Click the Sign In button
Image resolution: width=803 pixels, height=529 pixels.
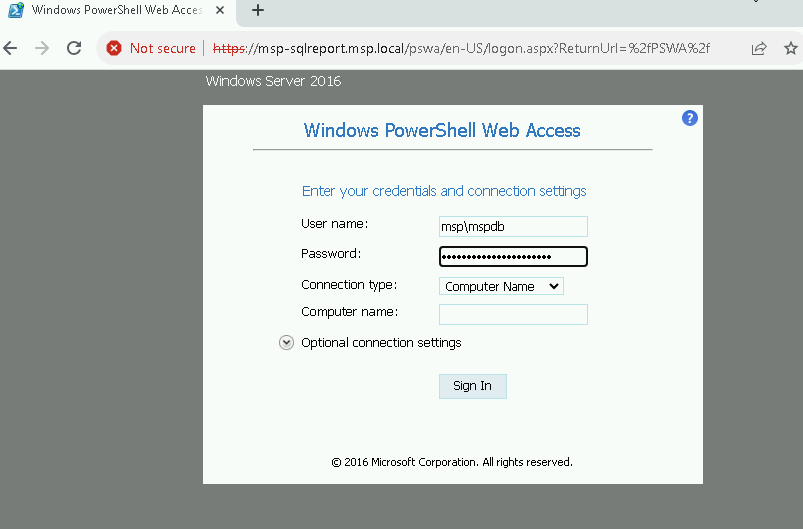(472, 386)
